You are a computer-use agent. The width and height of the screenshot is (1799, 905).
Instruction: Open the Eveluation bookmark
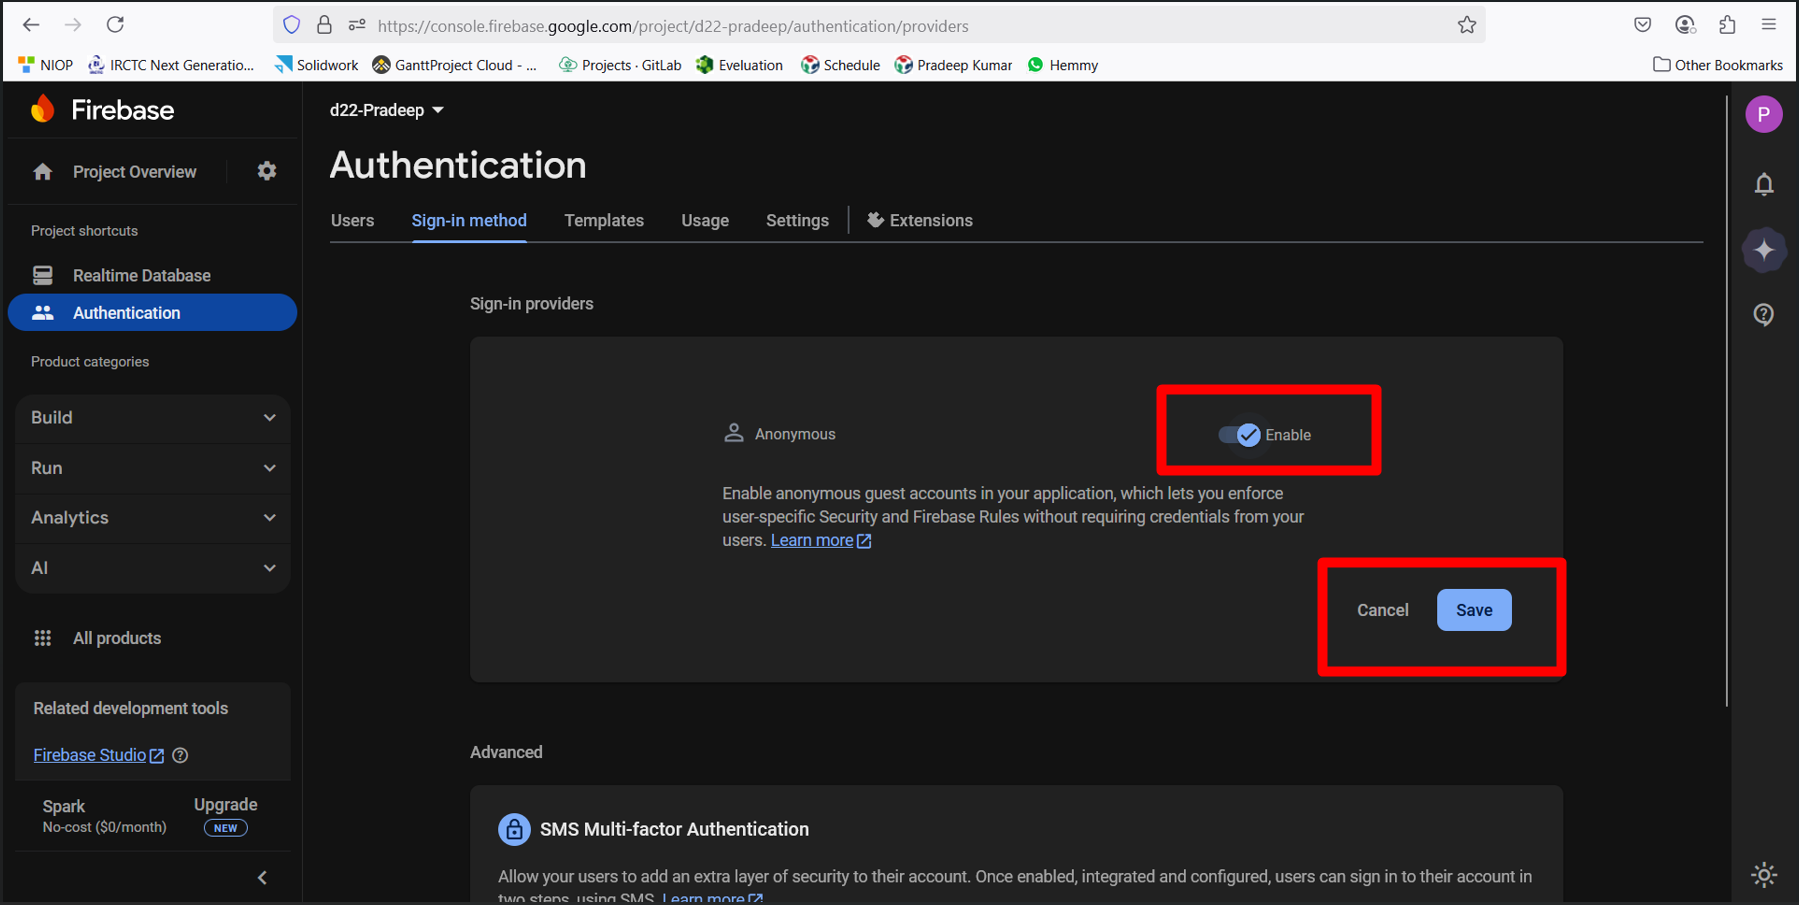click(x=740, y=65)
